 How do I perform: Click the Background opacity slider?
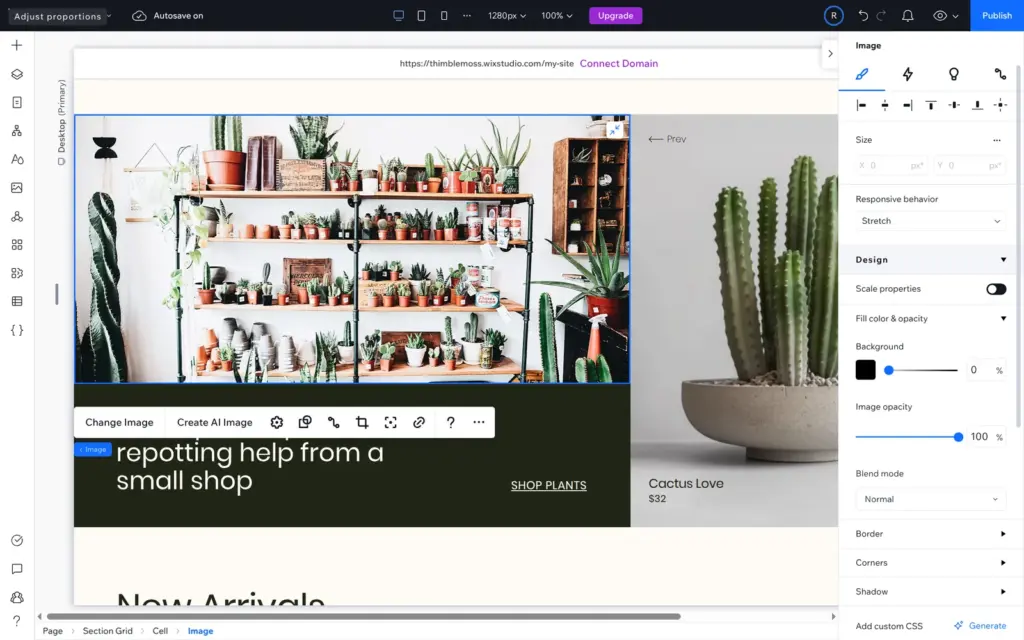pyautogui.click(x=921, y=370)
